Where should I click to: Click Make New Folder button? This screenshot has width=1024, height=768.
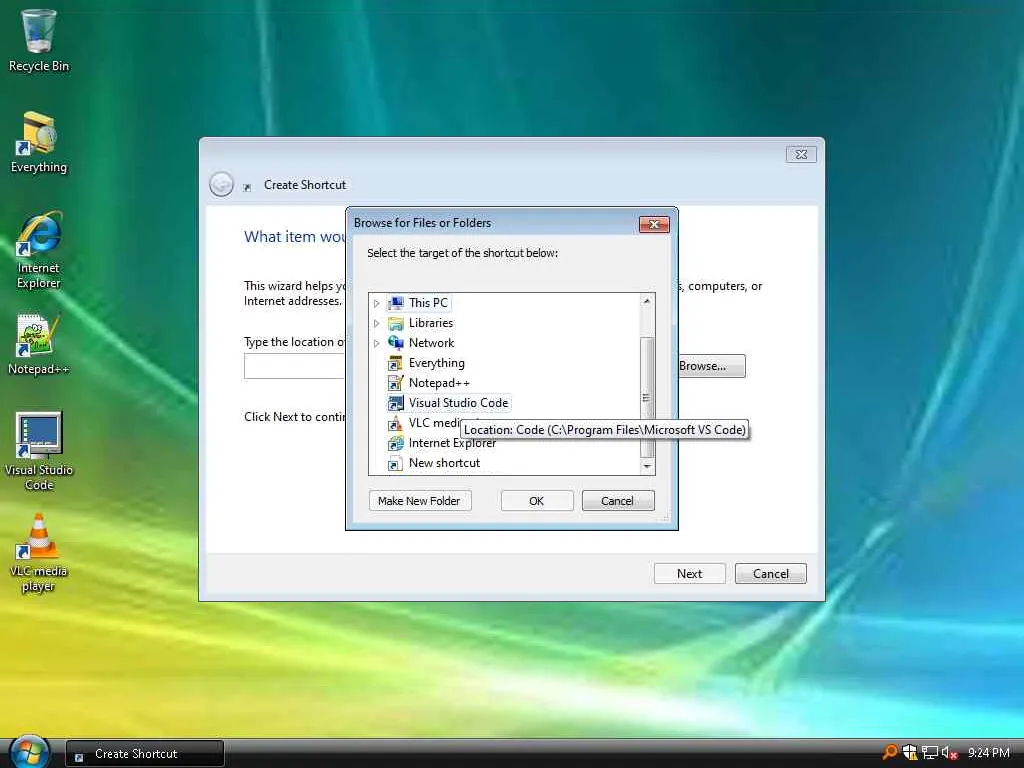pyautogui.click(x=419, y=501)
